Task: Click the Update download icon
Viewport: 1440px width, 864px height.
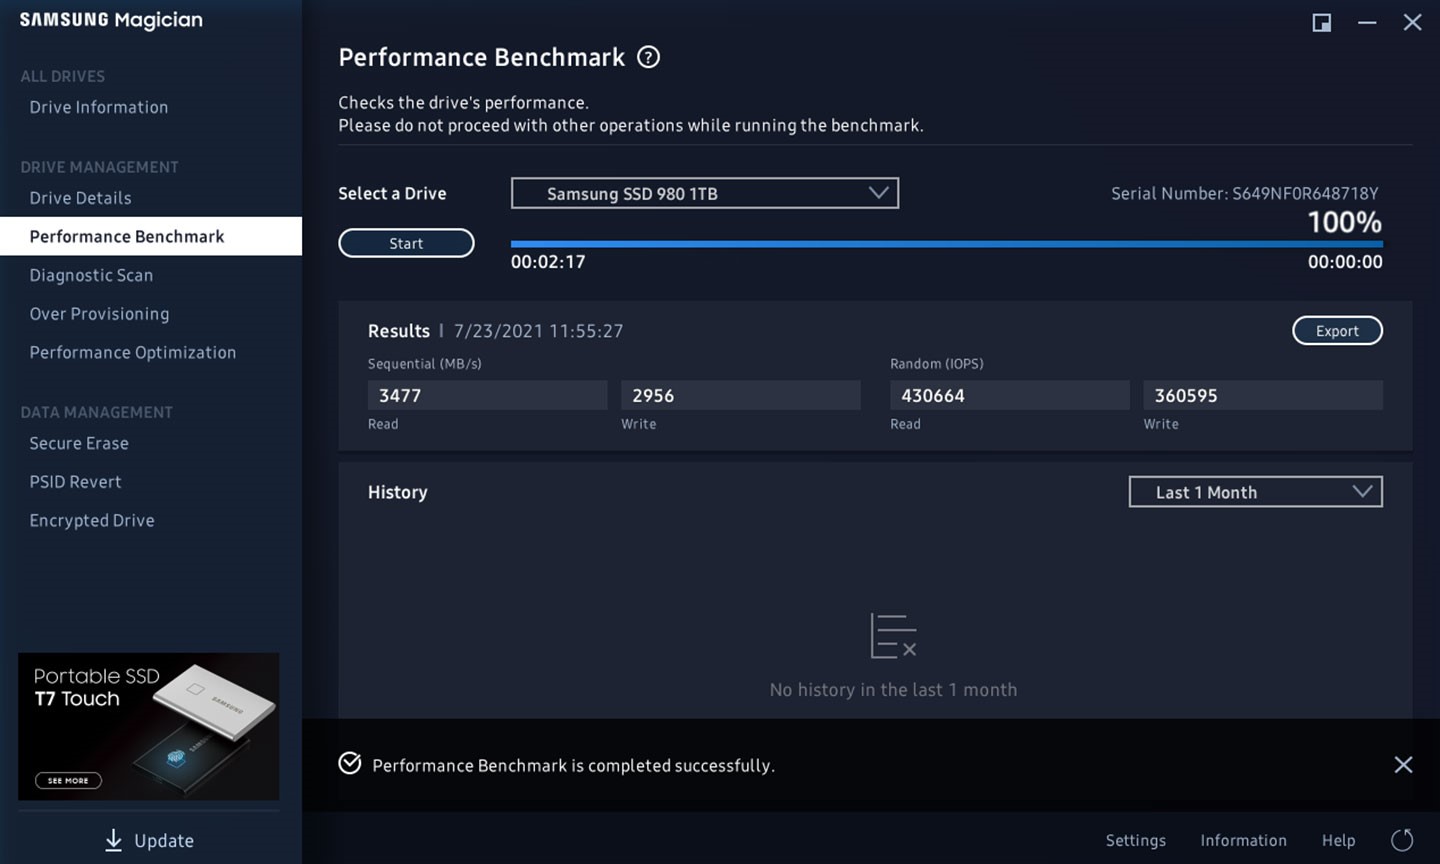Action: pyautogui.click(x=114, y=840)
